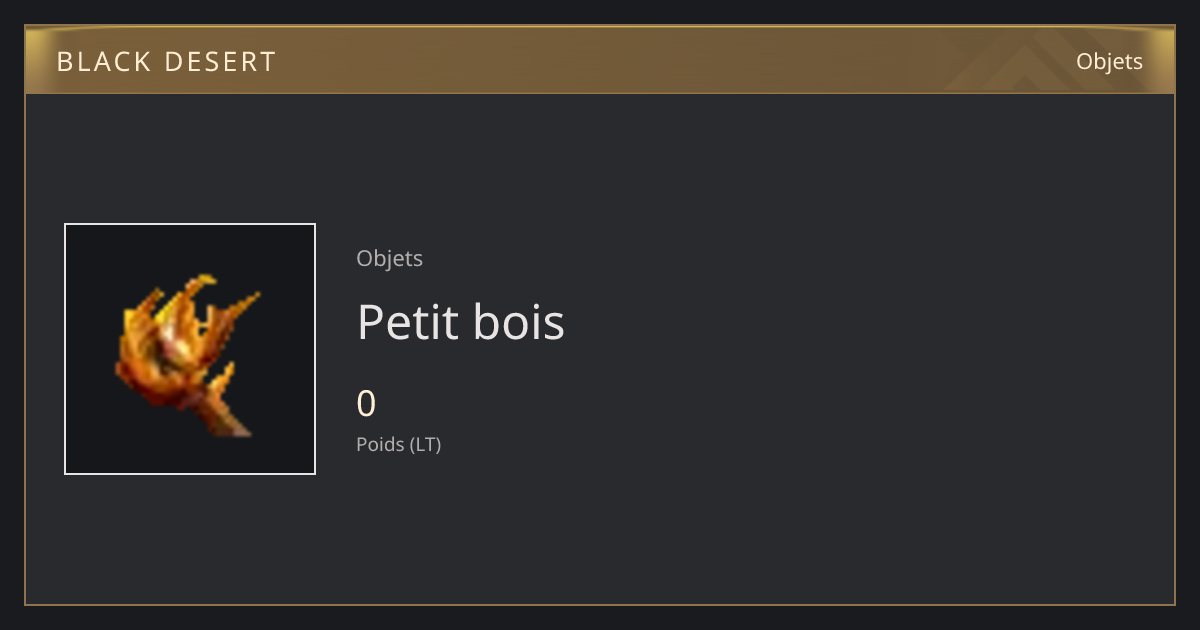Click the thin gold border of the card
1200x630 pixels.
click(x=600, y=604)
